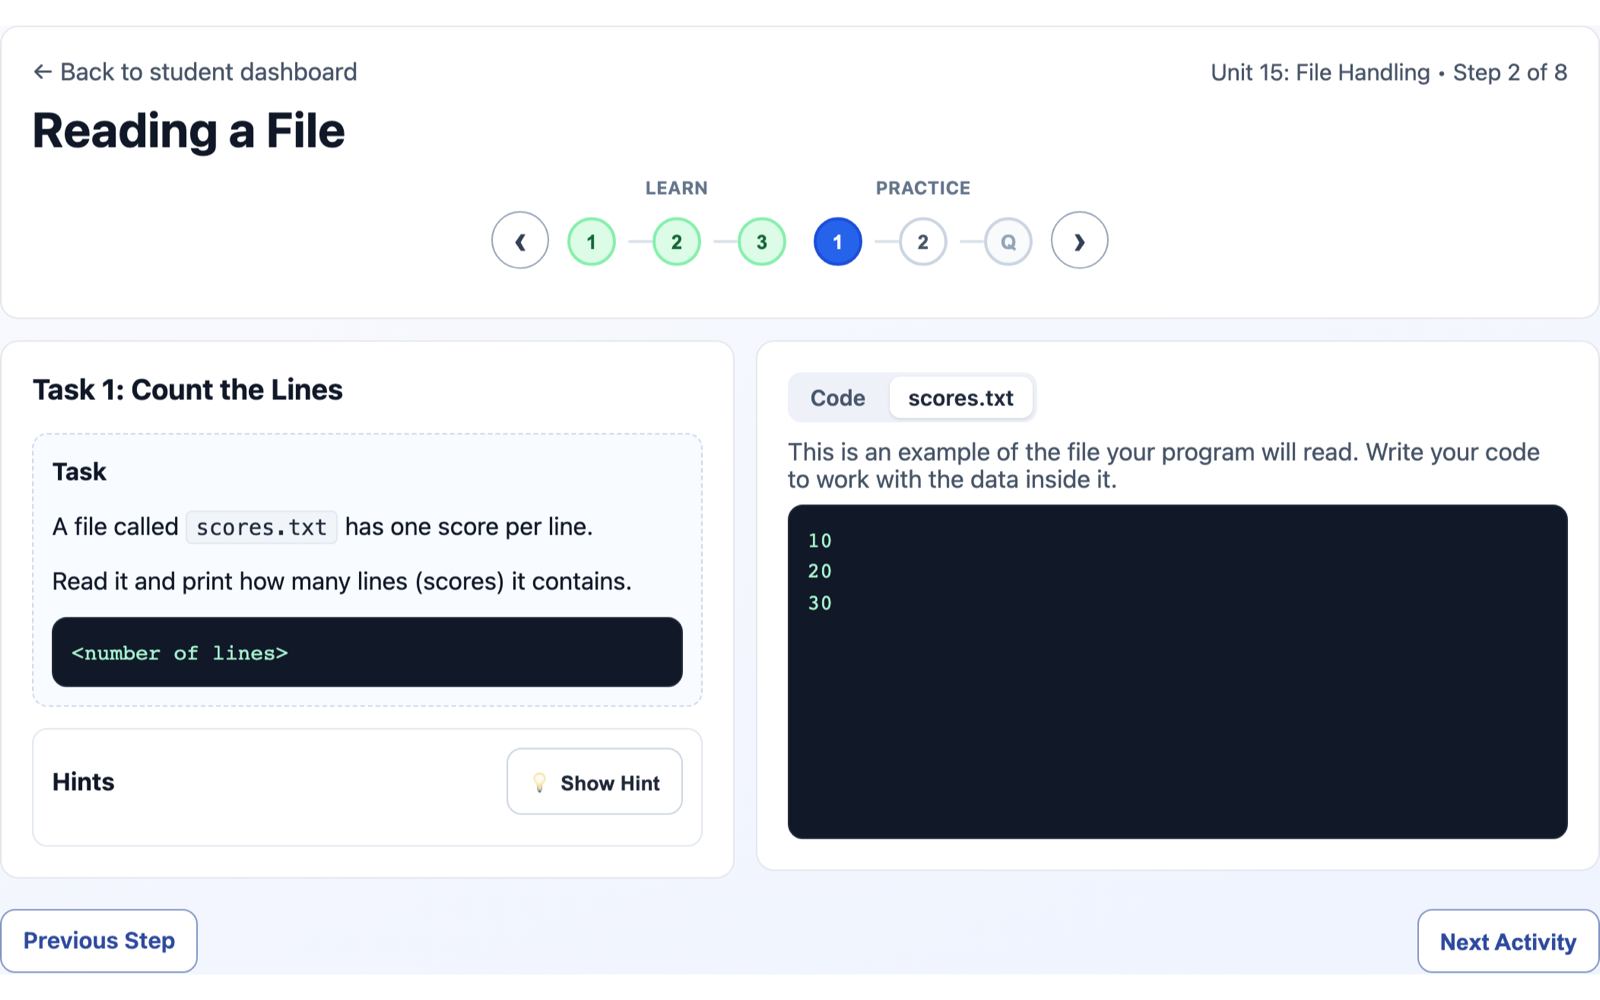
Task: Click the 'Task 1: Count the Lines' heading
Action: (x=188, y=390)
